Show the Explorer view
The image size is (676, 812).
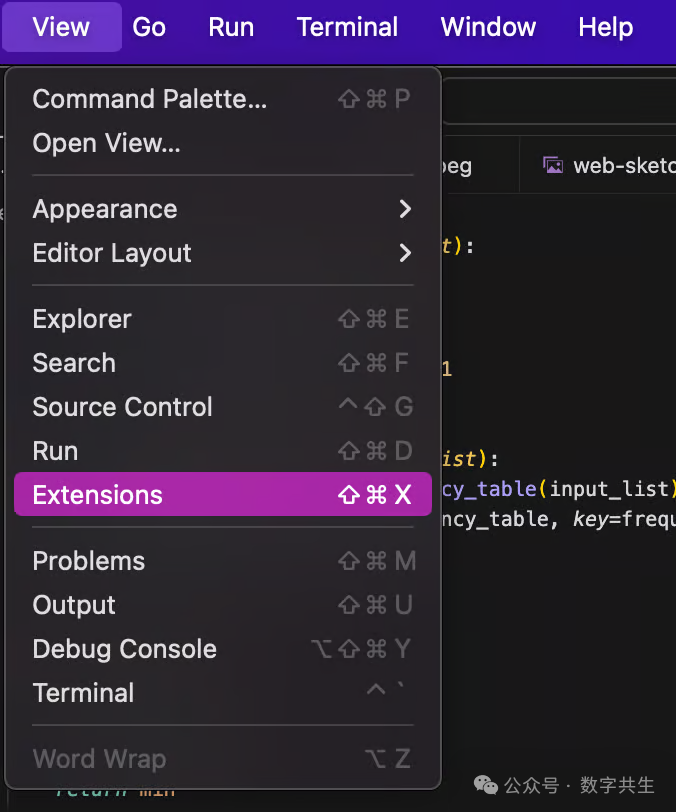point(82,319)
